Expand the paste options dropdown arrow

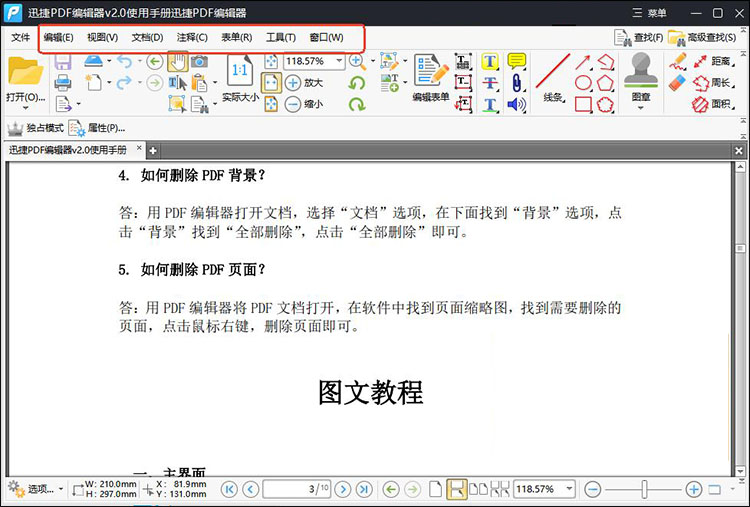214,83
